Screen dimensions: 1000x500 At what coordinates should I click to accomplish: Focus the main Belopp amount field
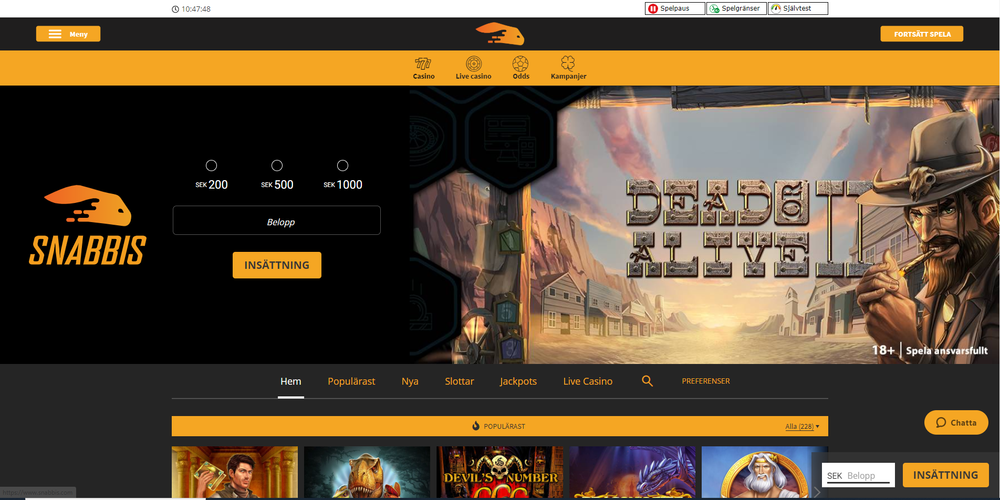pyautogui.click(x=277, y=220)
